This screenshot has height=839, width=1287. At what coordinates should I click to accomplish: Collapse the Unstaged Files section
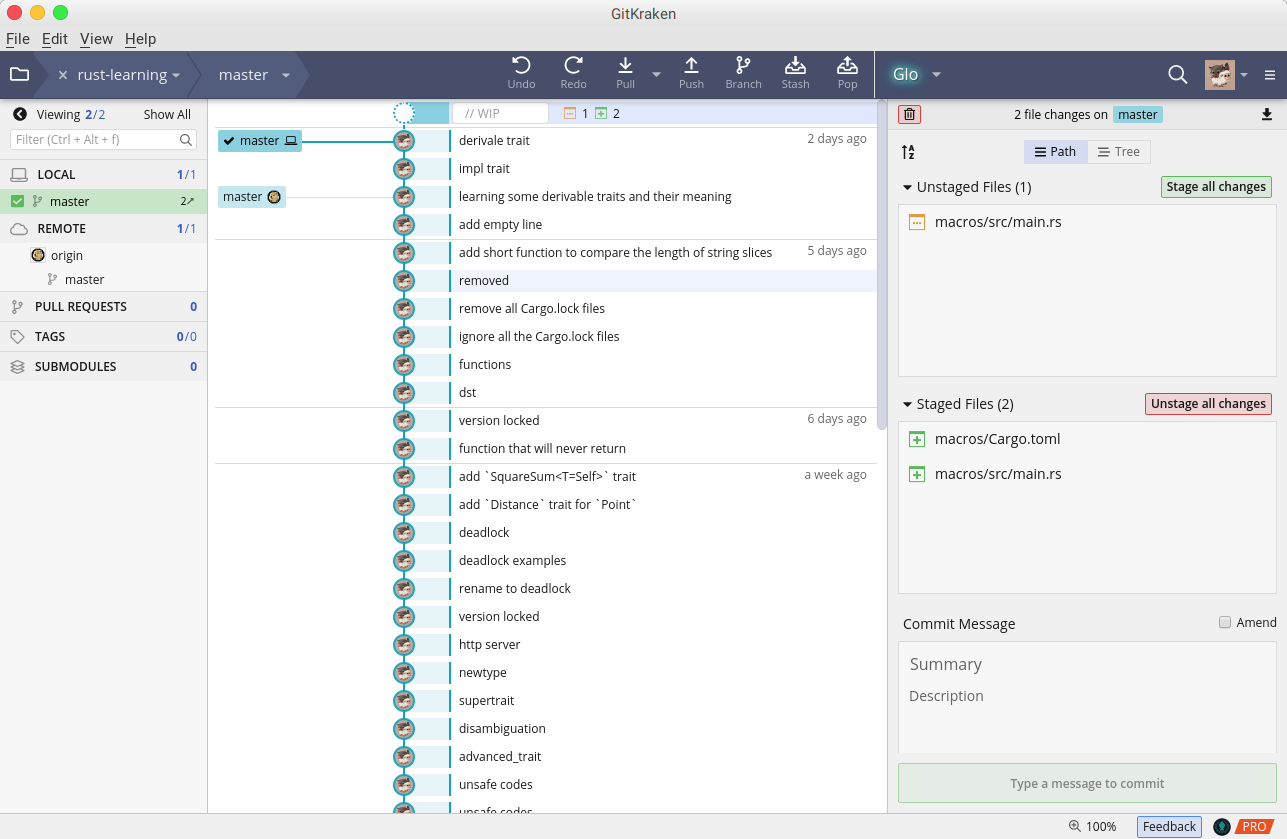pos(907,187)
